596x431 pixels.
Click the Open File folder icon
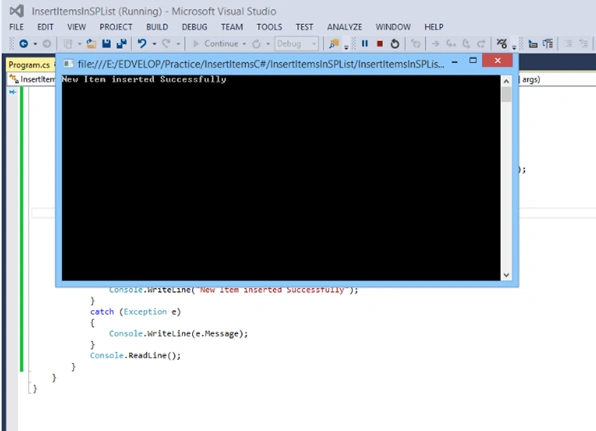pos(91,44)
